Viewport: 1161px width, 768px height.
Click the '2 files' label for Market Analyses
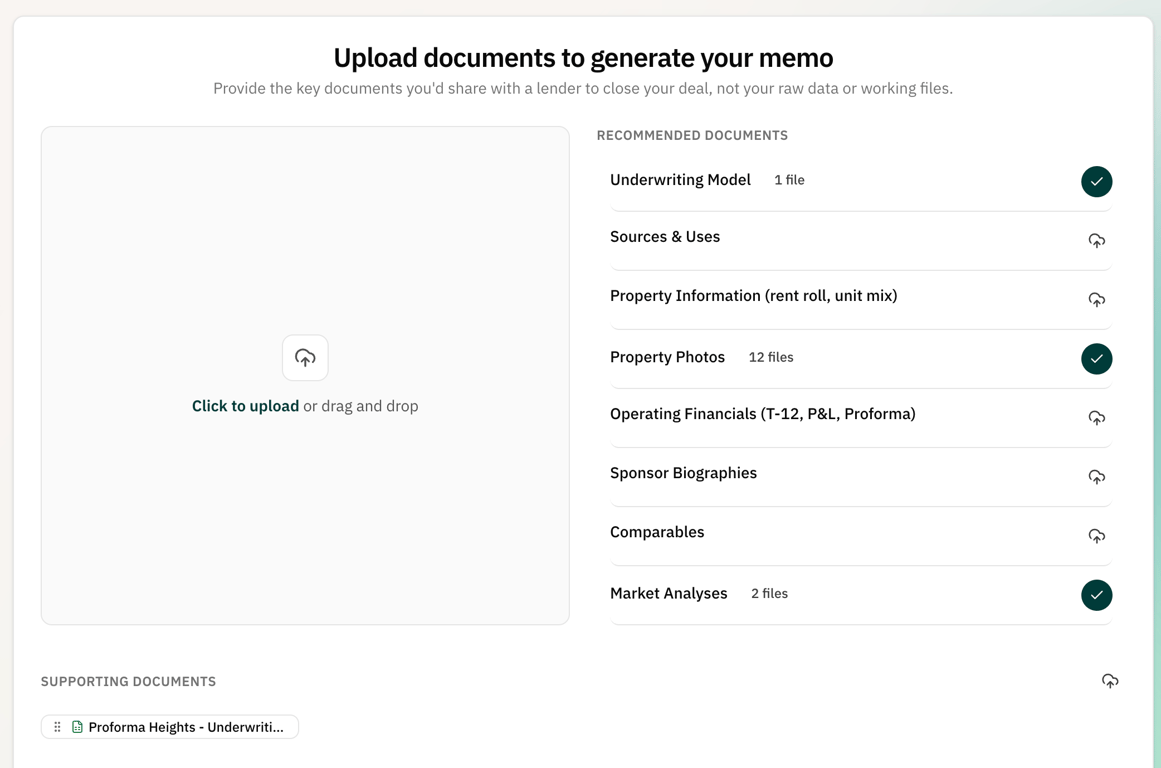pyautogui.click(x=770, y=593)
